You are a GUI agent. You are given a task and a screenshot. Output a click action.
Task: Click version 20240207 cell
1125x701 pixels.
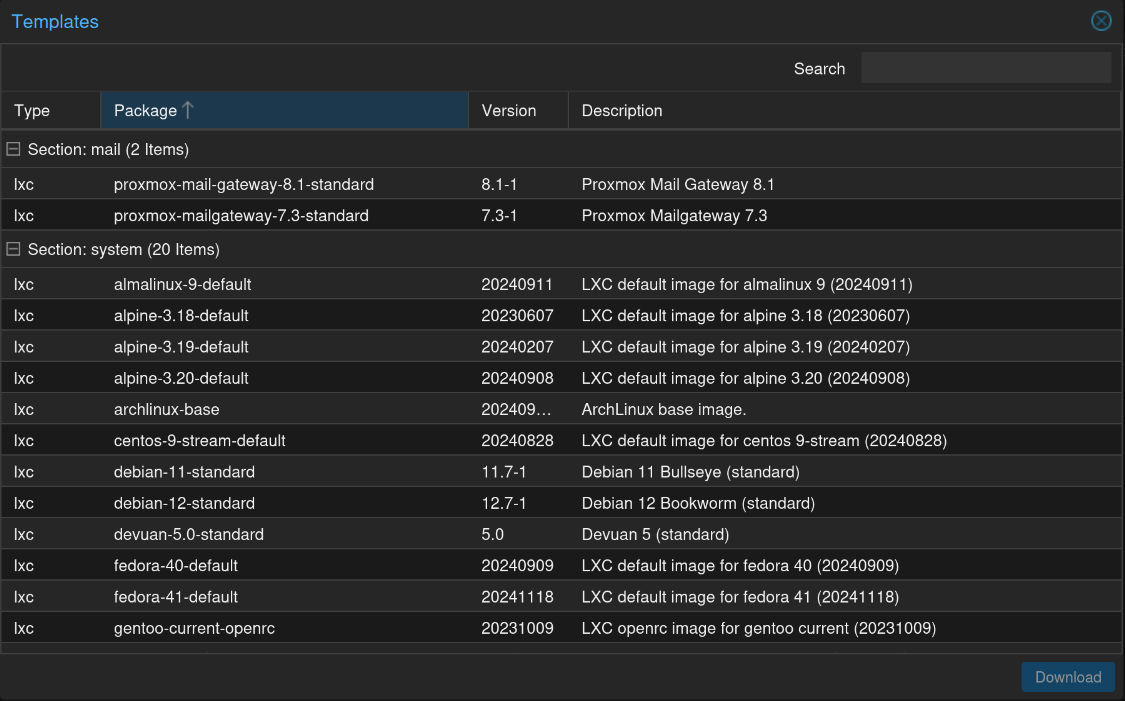[x=517, y=347]
